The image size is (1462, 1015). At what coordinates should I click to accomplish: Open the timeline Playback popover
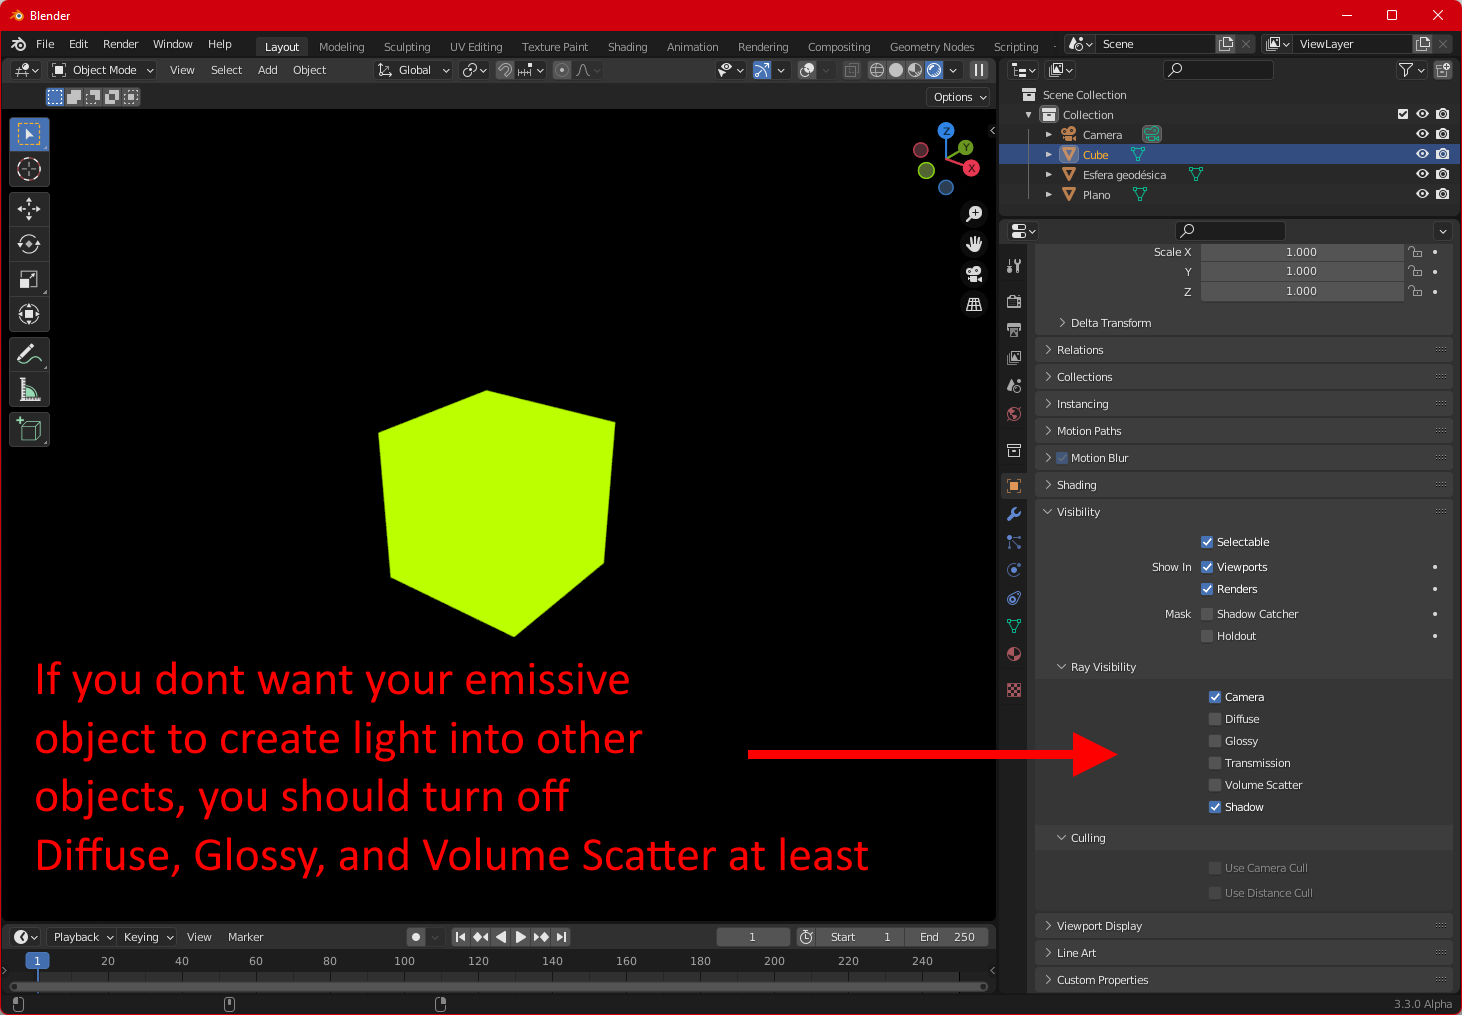click(82, 937)
